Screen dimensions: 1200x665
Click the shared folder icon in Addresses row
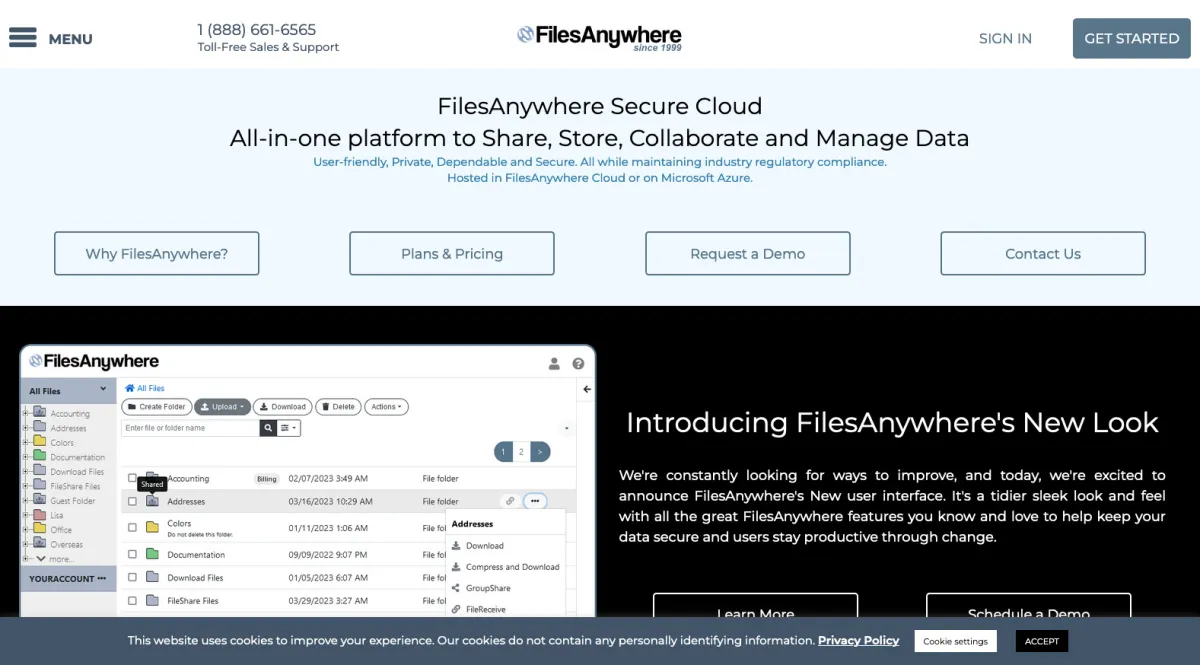point(152,501)
